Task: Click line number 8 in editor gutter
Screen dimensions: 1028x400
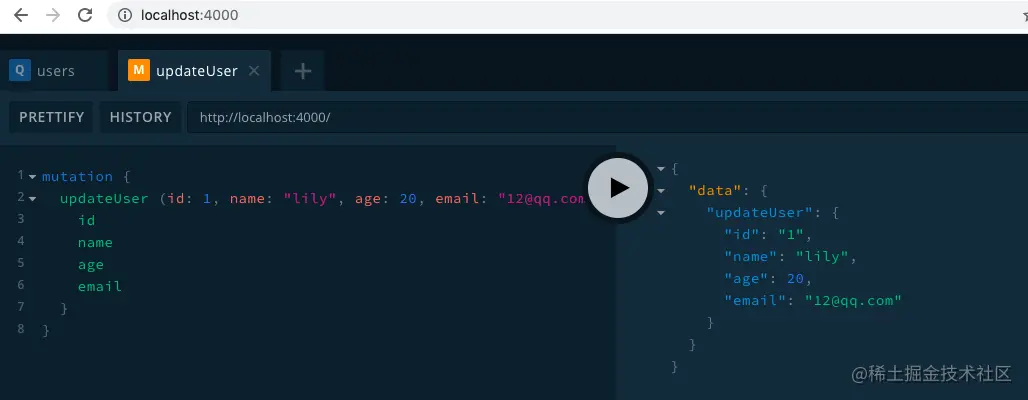Action: (21, 329)
